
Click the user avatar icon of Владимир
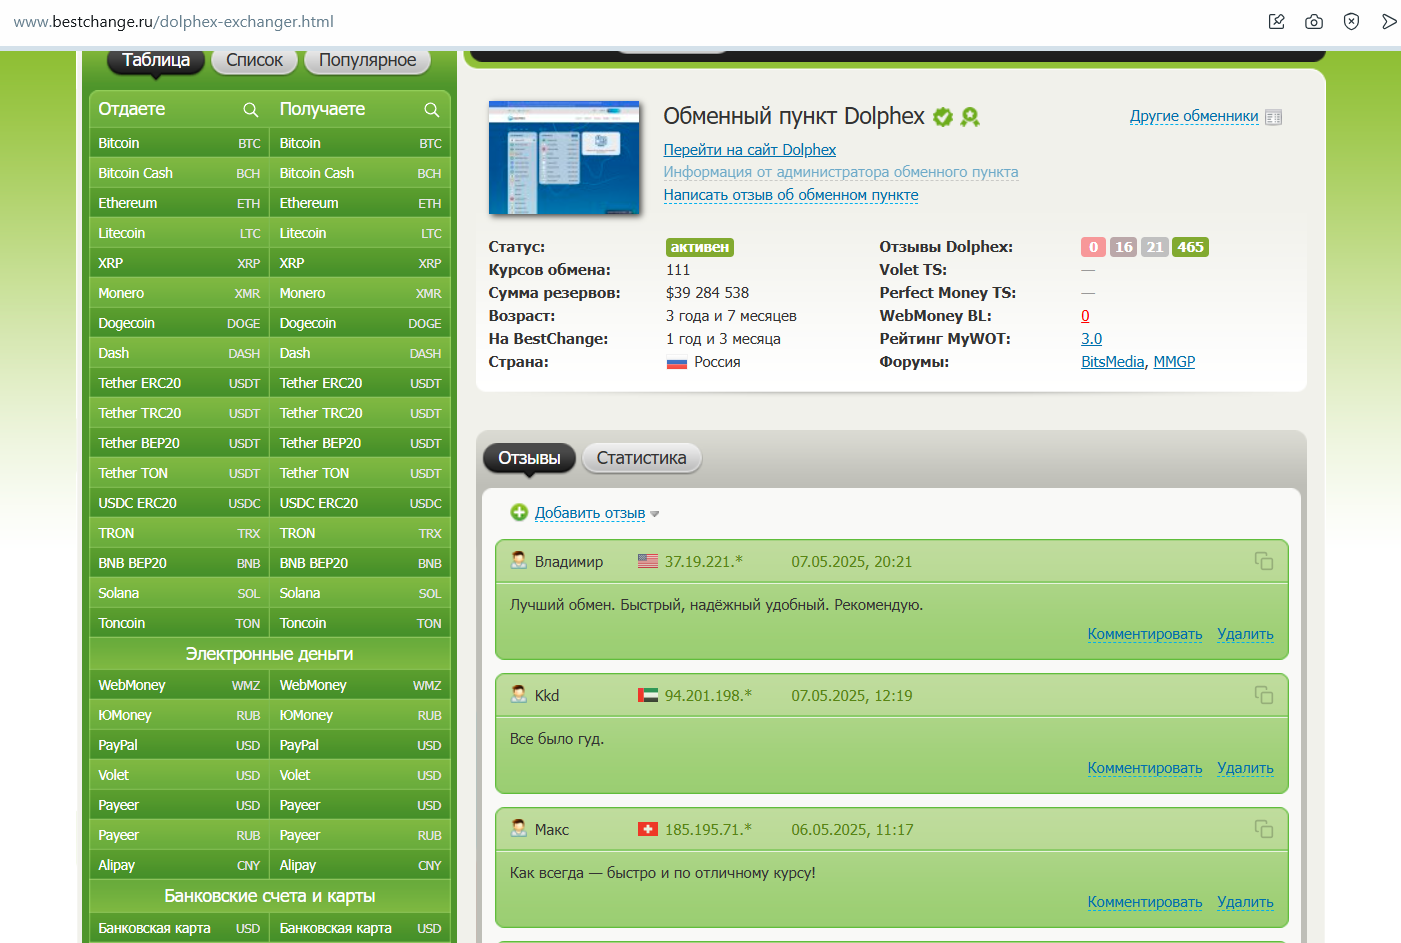(x=519, y=560)
